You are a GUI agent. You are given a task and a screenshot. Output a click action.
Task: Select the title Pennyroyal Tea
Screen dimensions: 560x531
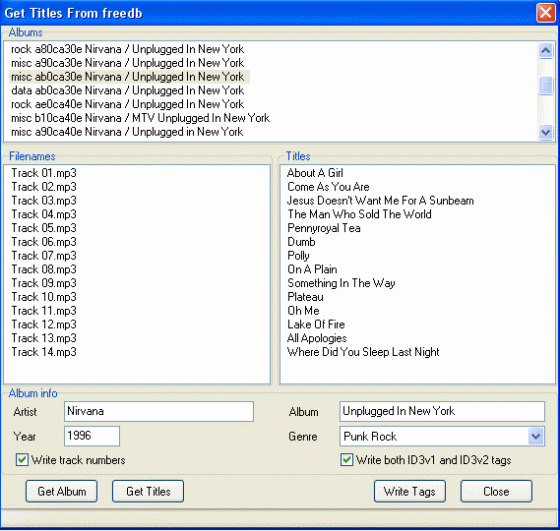[324, 228]
